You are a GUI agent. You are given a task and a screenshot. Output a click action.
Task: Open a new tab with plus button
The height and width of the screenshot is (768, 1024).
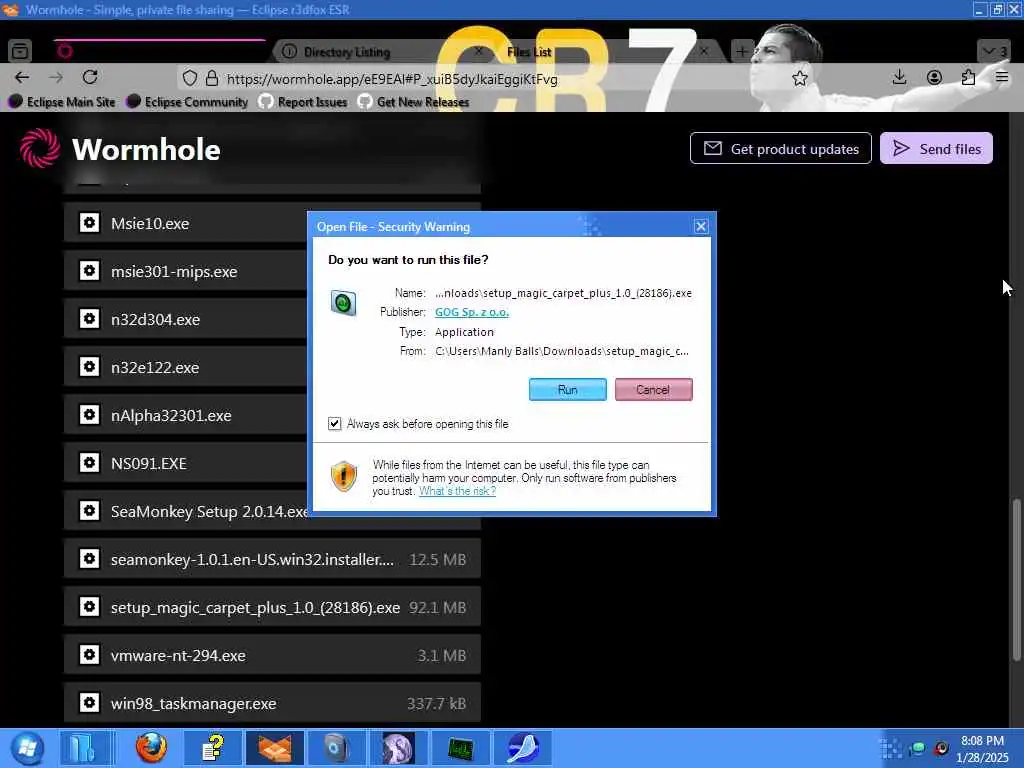[741, 51]
